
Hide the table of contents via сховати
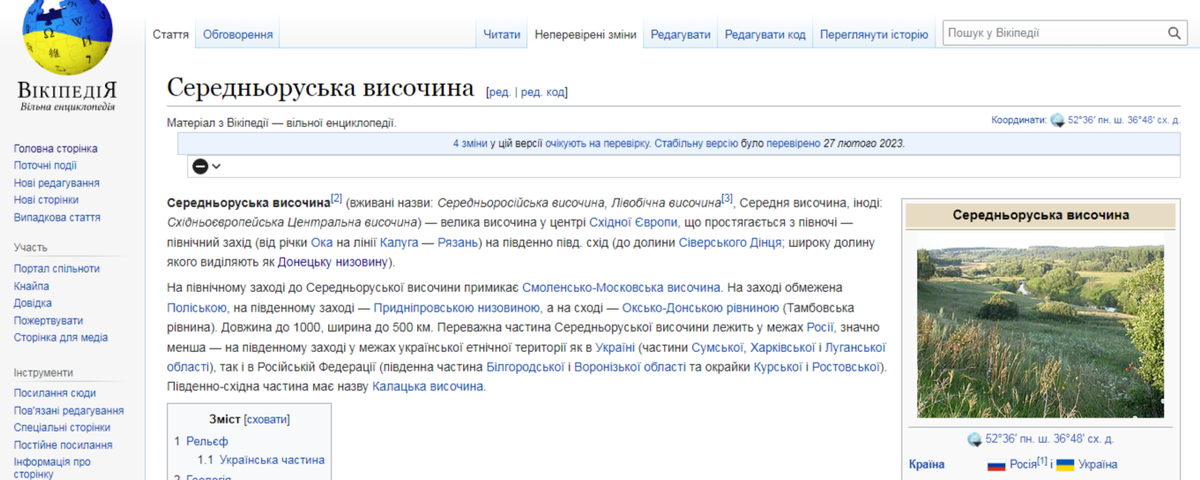pos(267,419)
